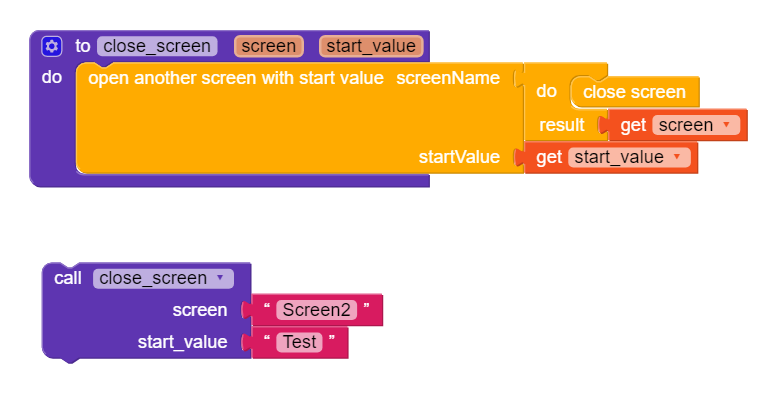Click the get word on get screen block
This screenshot has height=407, width=768.
[x=633, y=125]
